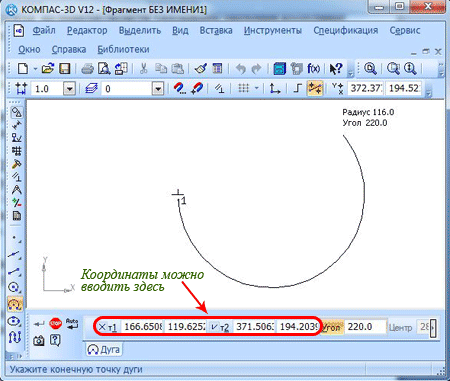This screenshot has height=381, width=450.
Task: Switch to the Dimensions toolbar
Action: tap(17, 125)
